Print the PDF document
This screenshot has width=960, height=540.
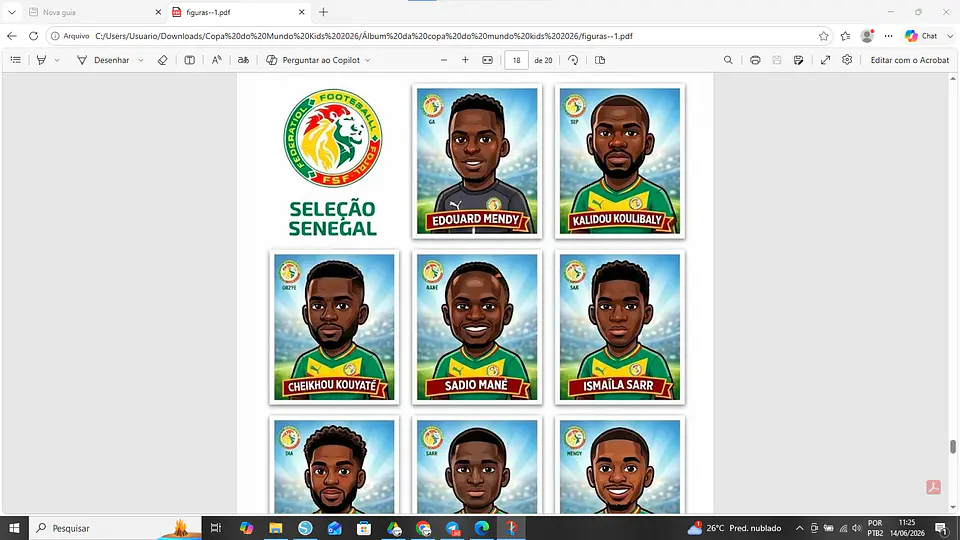click(x=755, y=60)
